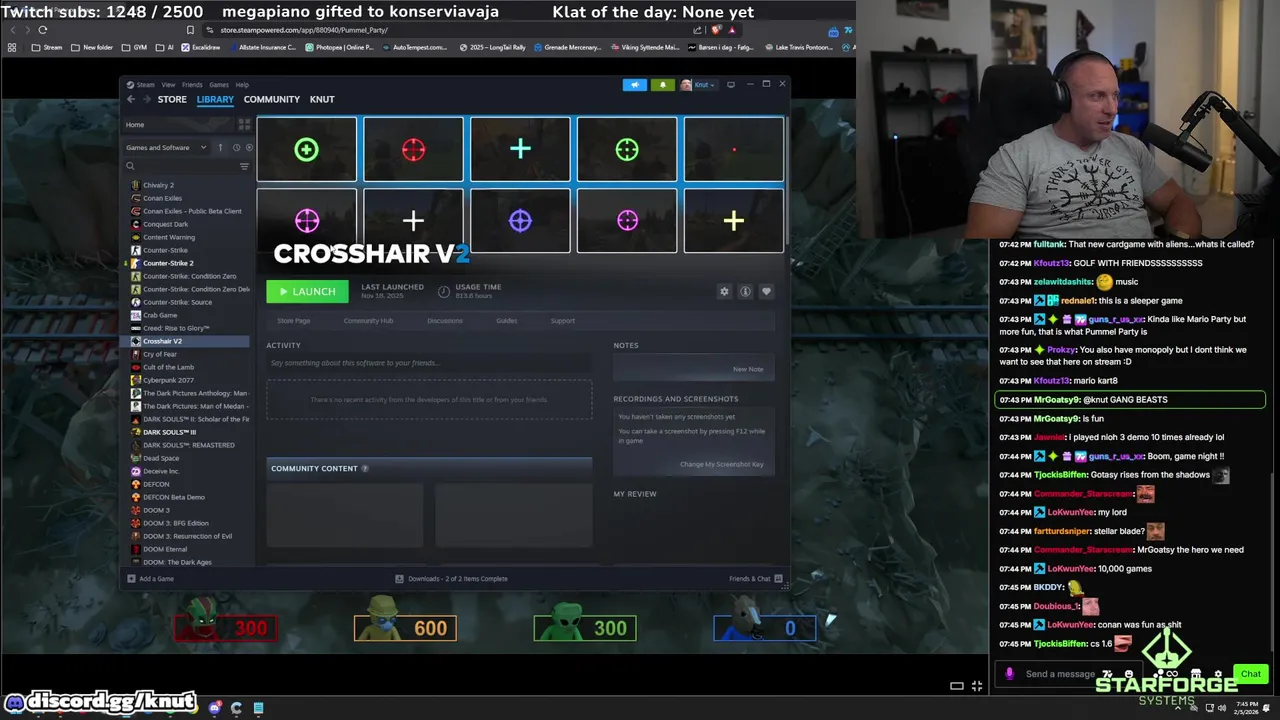The width and height of the screenshot is (1280, 720).
Task: Open Crosshair V2 info icon
Action: point(745,291)
